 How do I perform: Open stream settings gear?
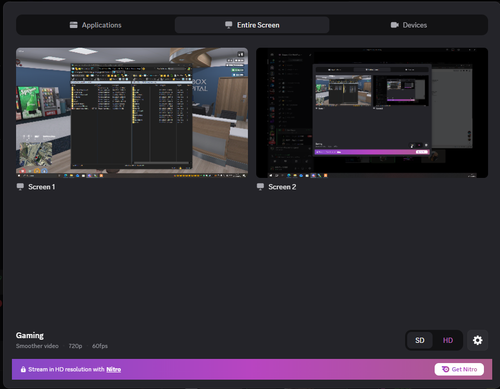[x=478, y=340]
